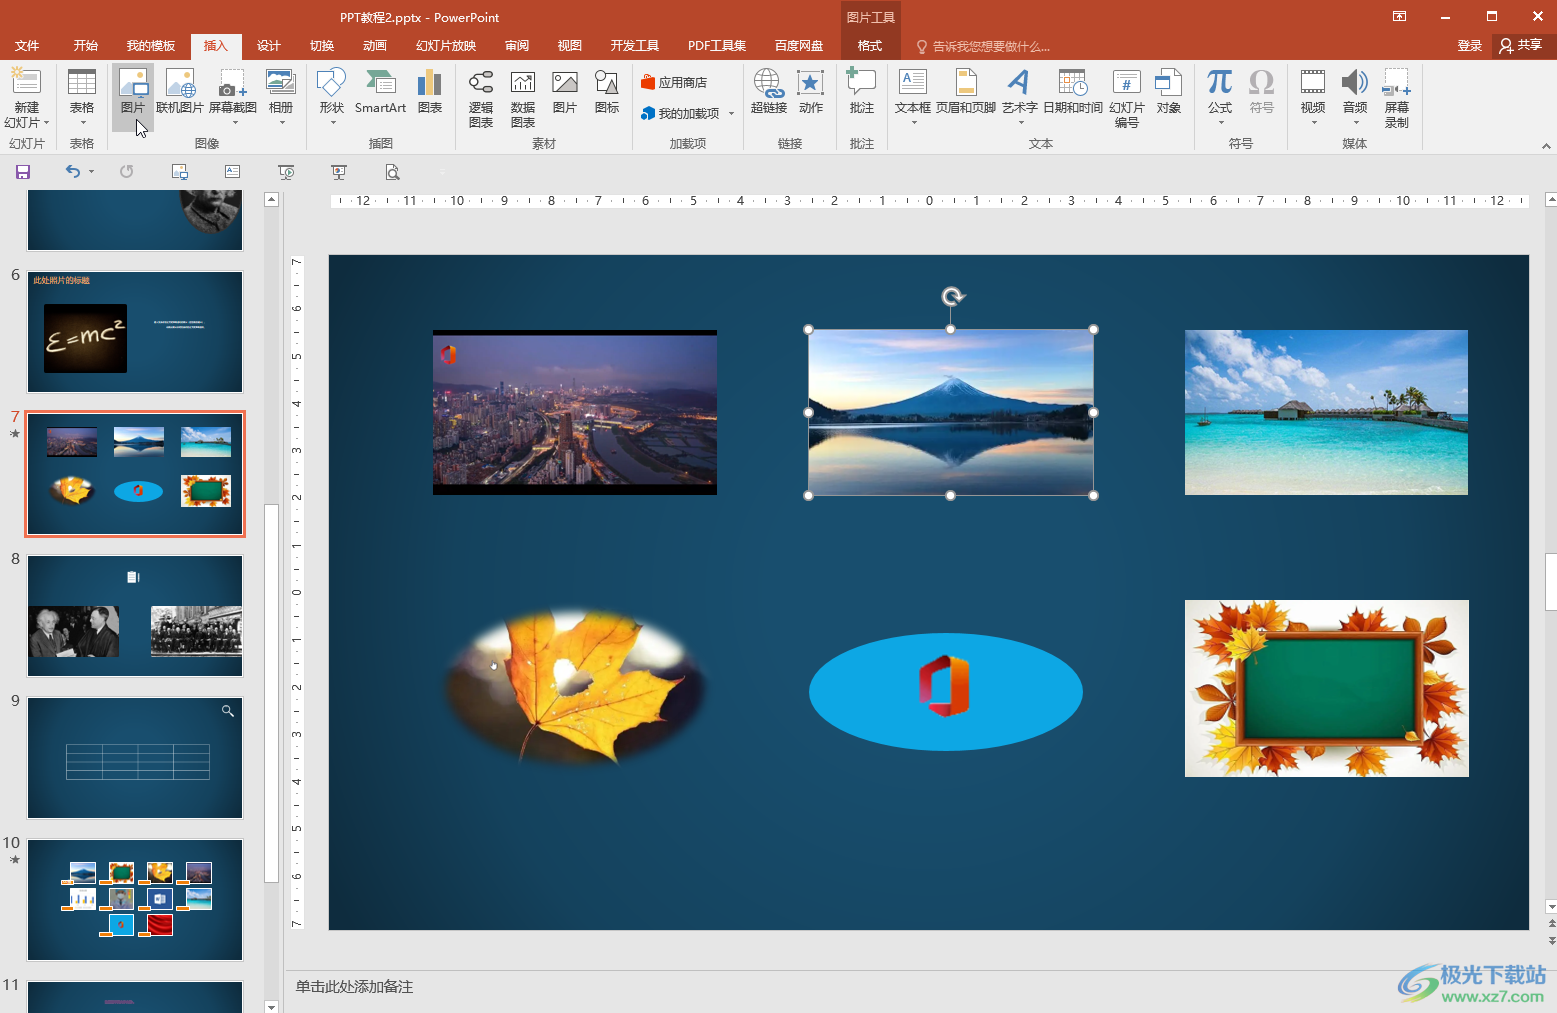
Task: Click the Screenshot (屏幕截图) icon
Action: pyautogui.click(x=233, y=85)
